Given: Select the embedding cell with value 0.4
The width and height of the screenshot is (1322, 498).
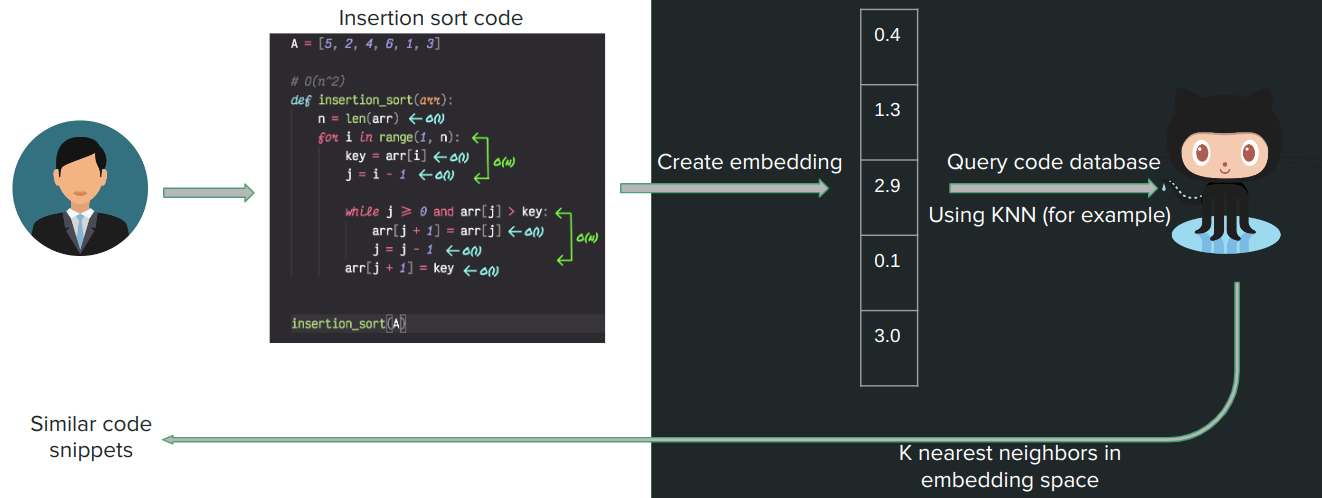Looking at the screenshot, I should pyautogui.click(x=888, y=36).
